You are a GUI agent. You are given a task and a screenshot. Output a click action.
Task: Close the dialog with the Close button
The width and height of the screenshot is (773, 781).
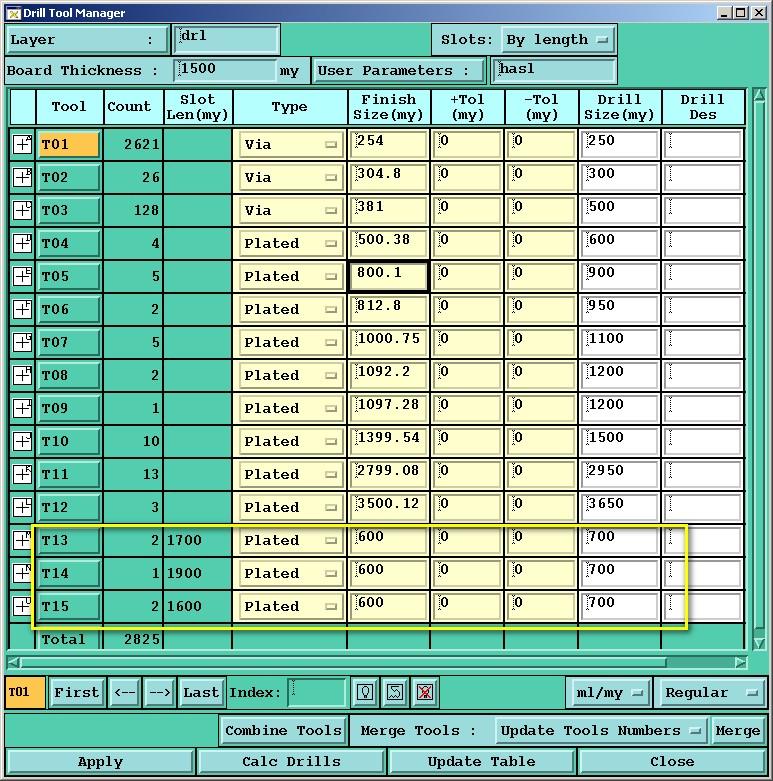(672, 762)
